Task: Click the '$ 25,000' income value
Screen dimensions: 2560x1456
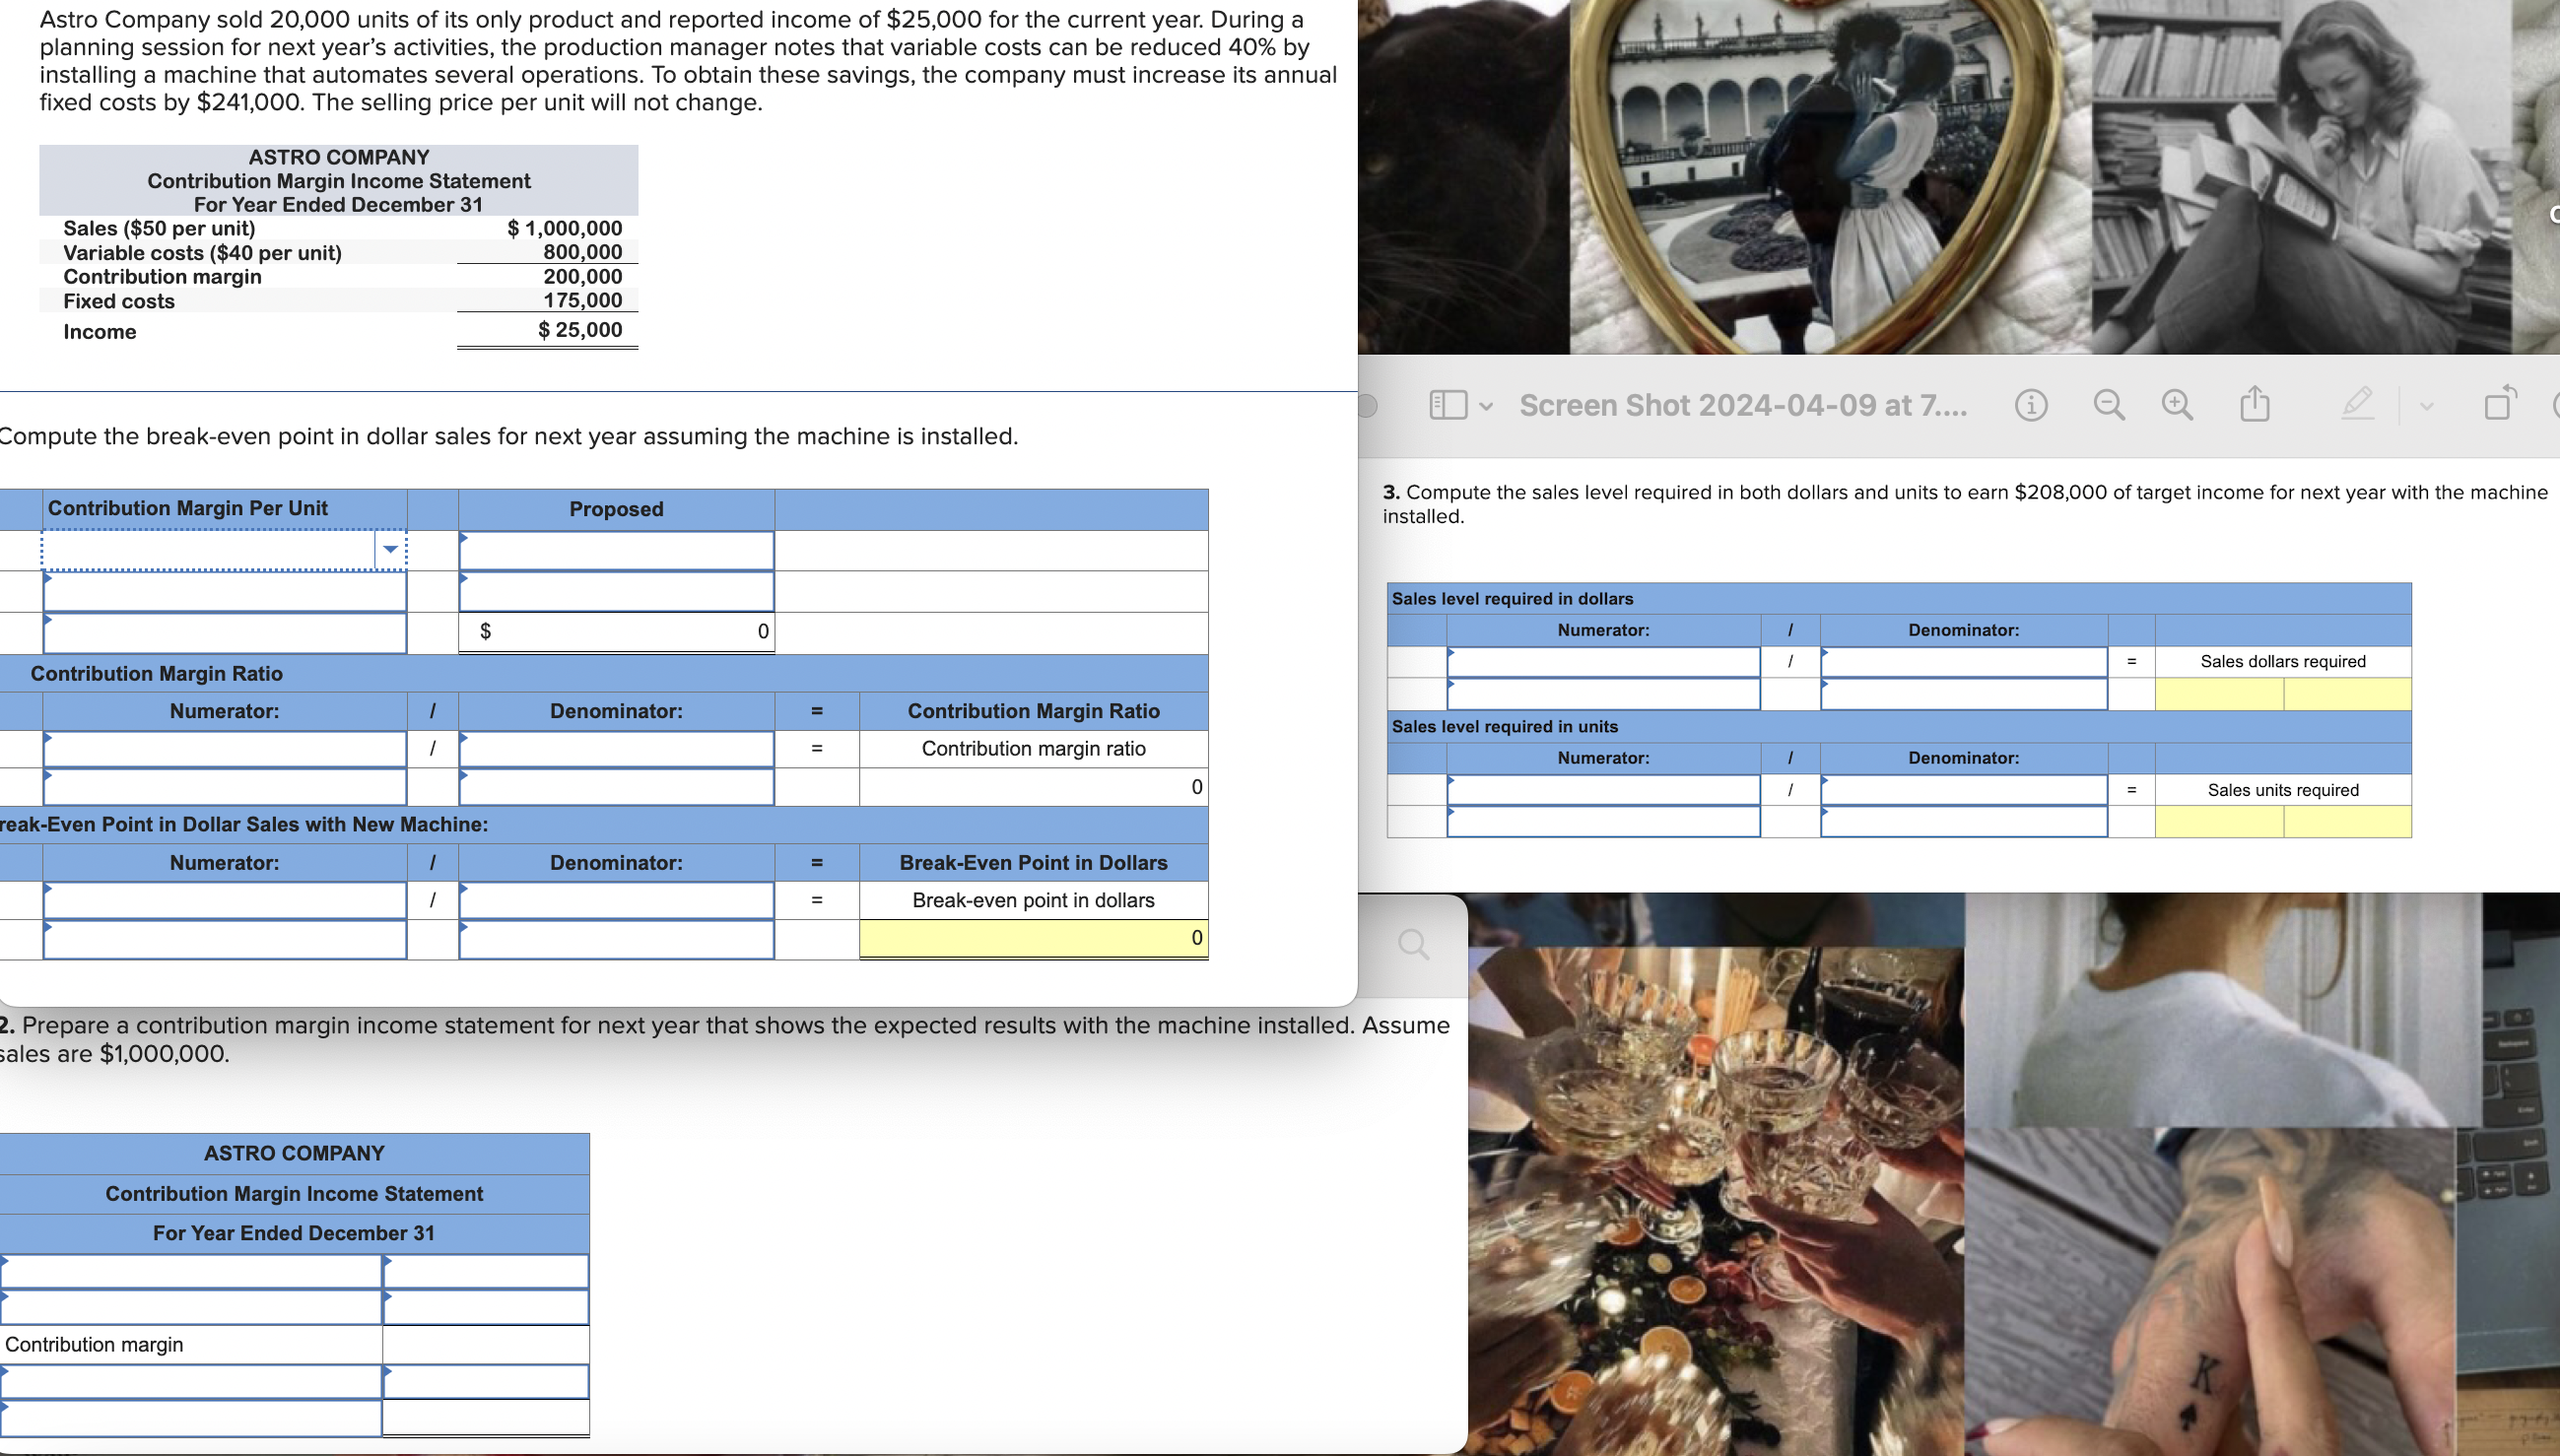Action: (580, 330)
